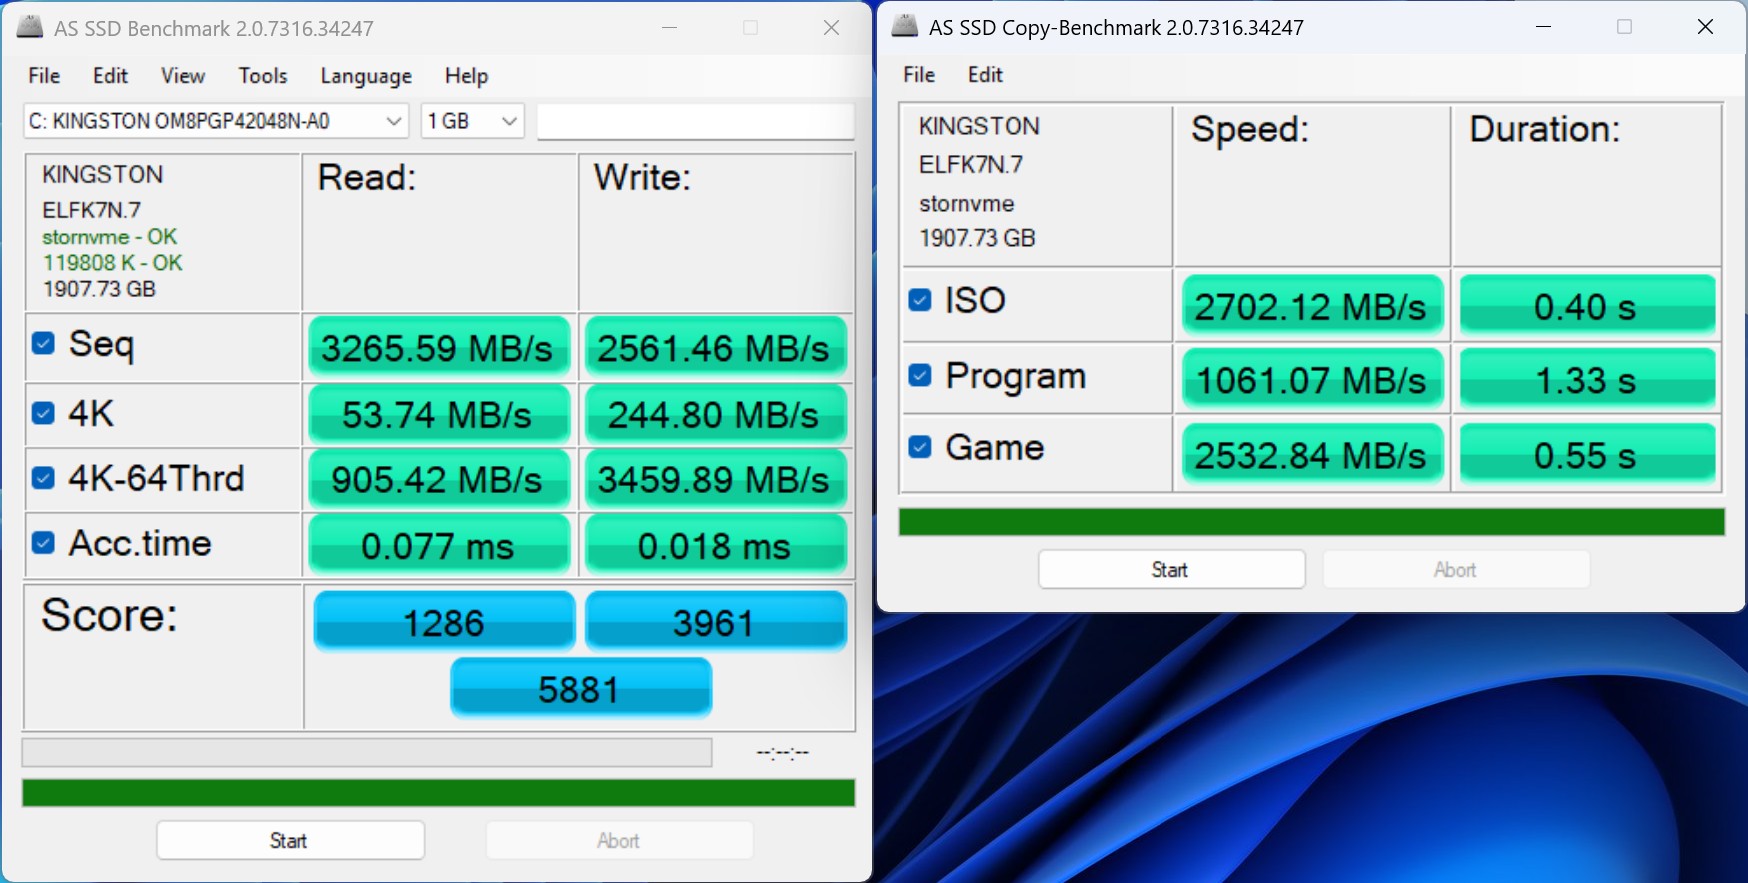Click the Game copy speed 2532.84 MB/s
1748x883 pixels.
1312,454
